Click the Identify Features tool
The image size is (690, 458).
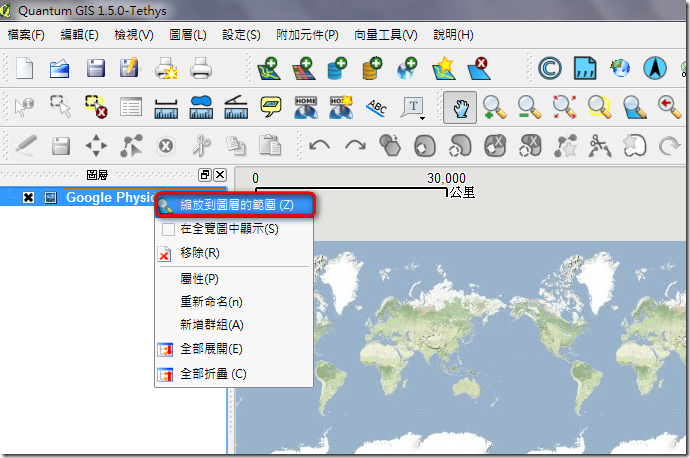(x=24, y=107)
